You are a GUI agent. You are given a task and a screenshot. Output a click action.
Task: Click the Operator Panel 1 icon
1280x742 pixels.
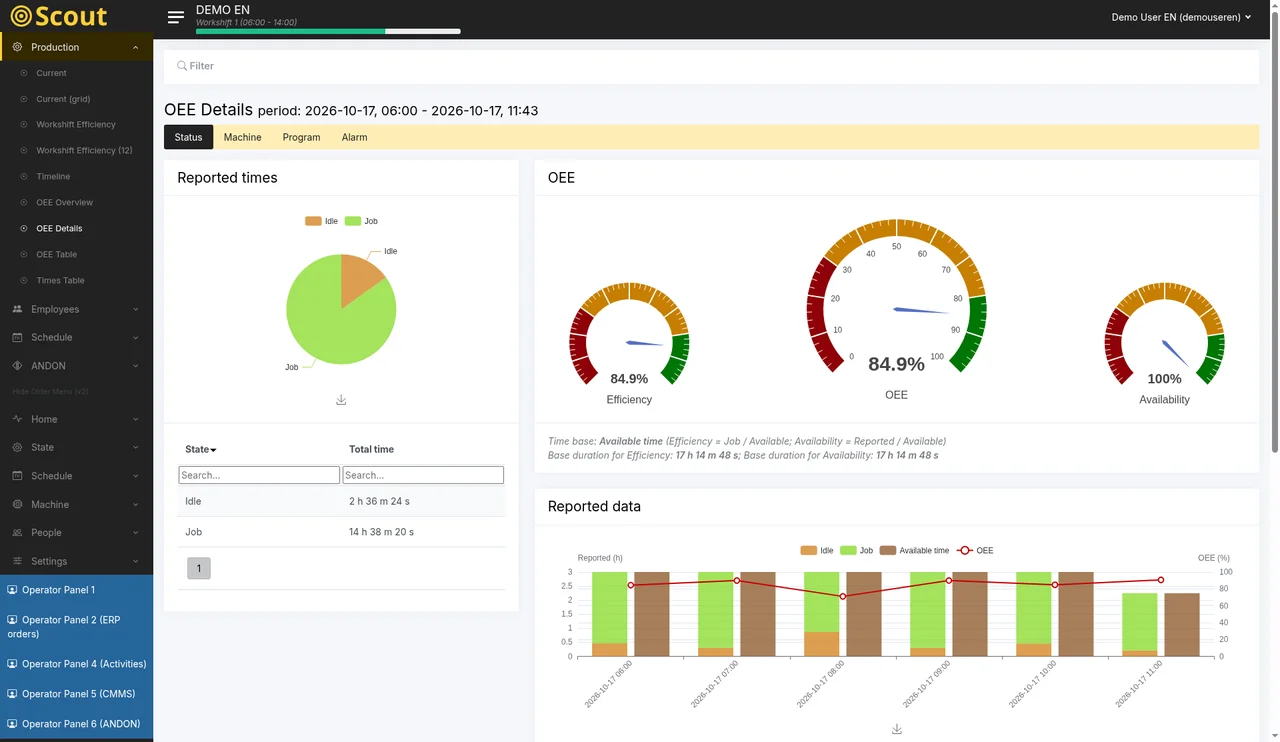tap(13, 590)
